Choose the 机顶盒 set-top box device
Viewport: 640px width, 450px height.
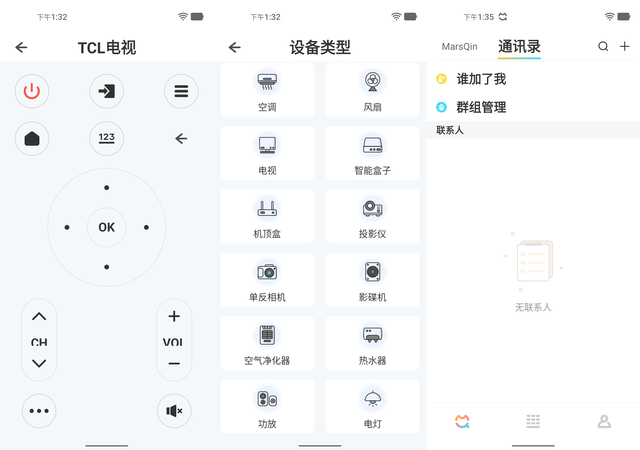click(267, 216)
